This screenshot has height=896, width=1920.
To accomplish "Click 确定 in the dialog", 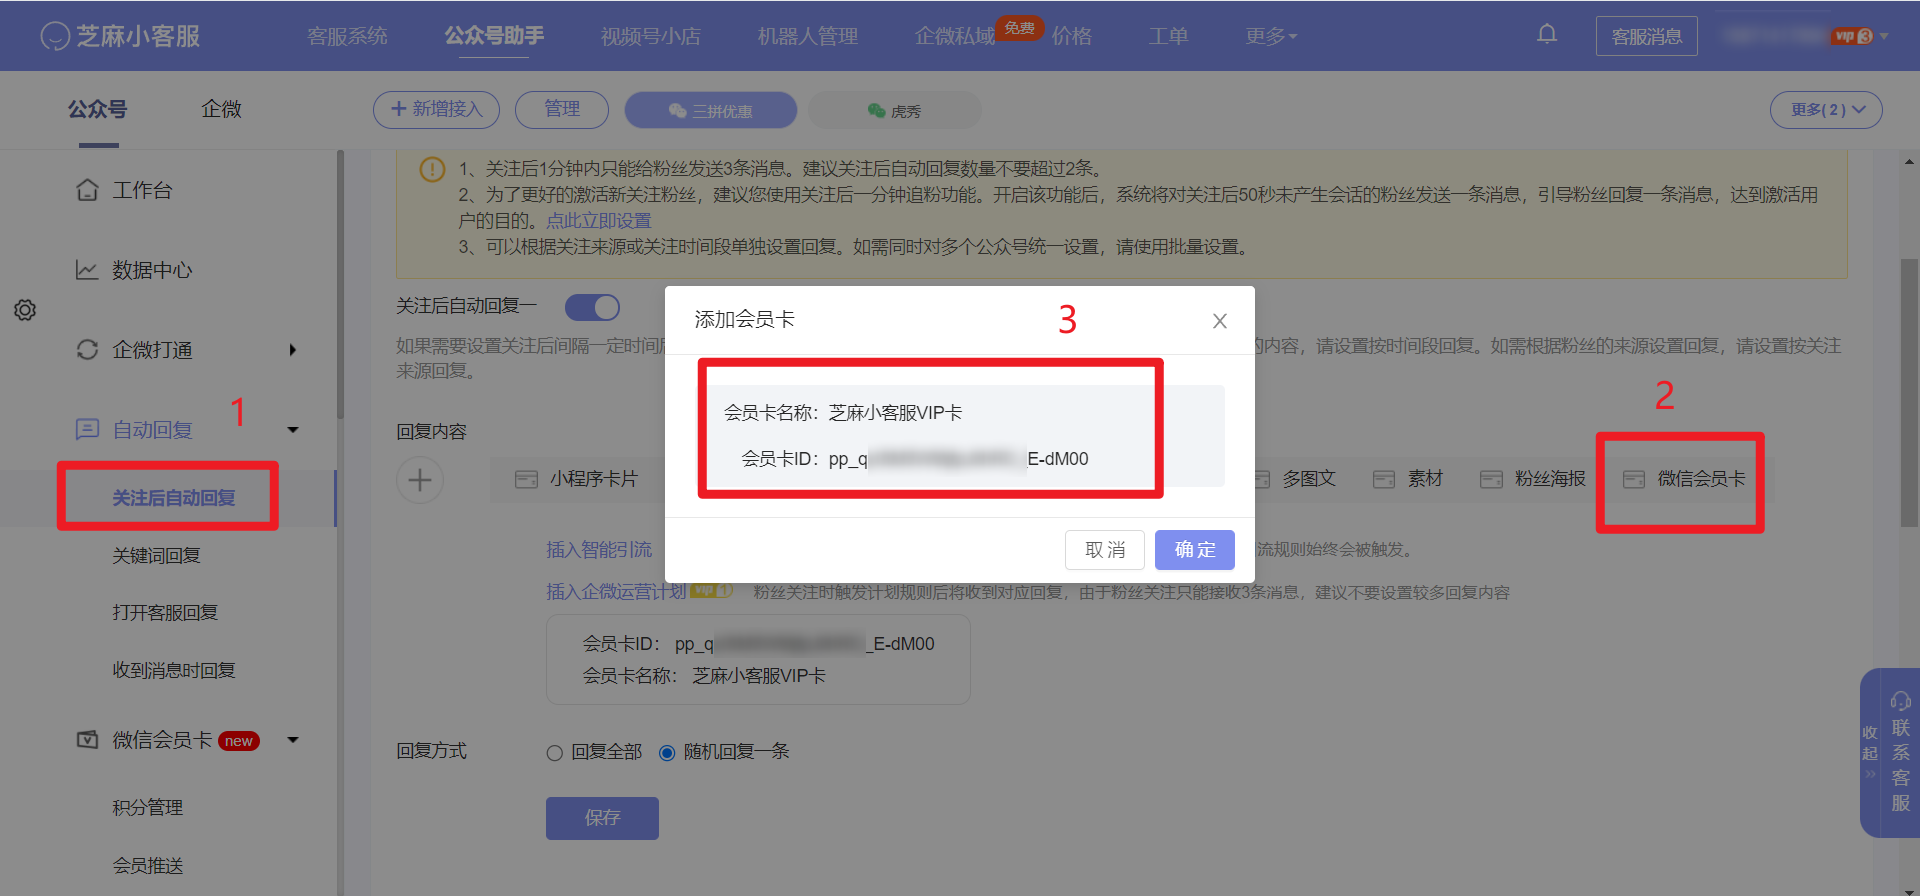I will coord(1195,550).
